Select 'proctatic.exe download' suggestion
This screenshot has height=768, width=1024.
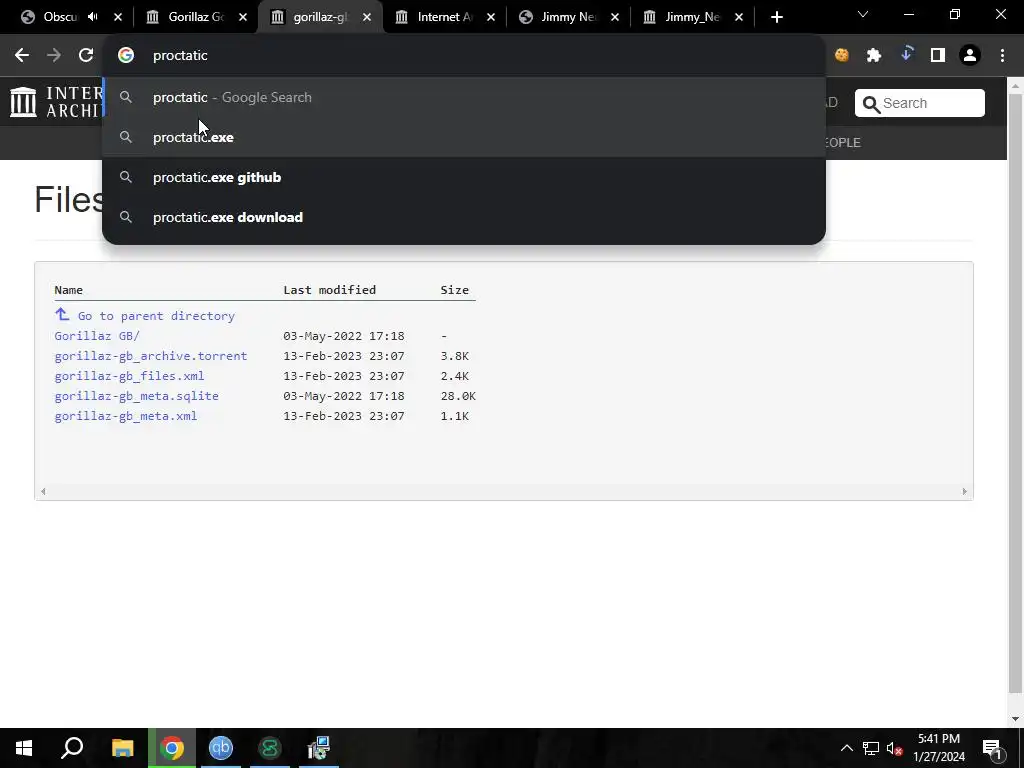464,217
